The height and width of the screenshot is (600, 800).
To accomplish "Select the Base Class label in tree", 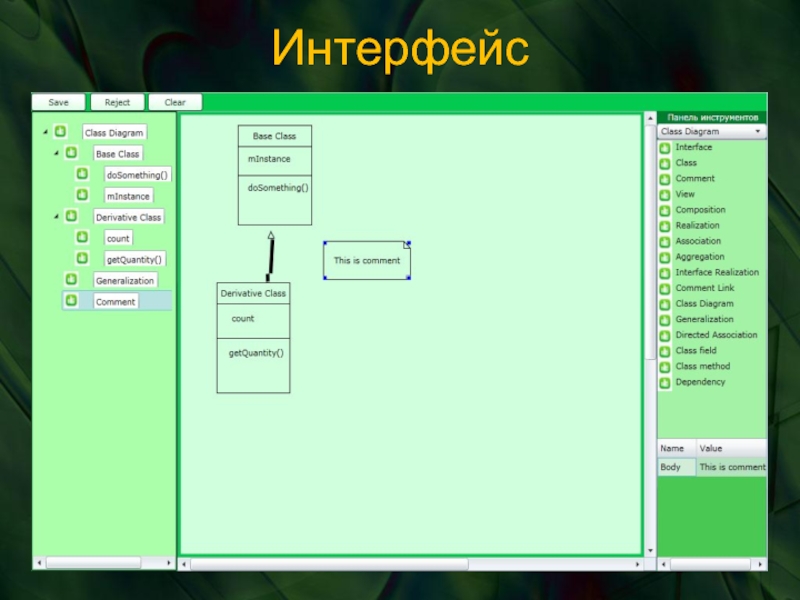I will point(117,154).
